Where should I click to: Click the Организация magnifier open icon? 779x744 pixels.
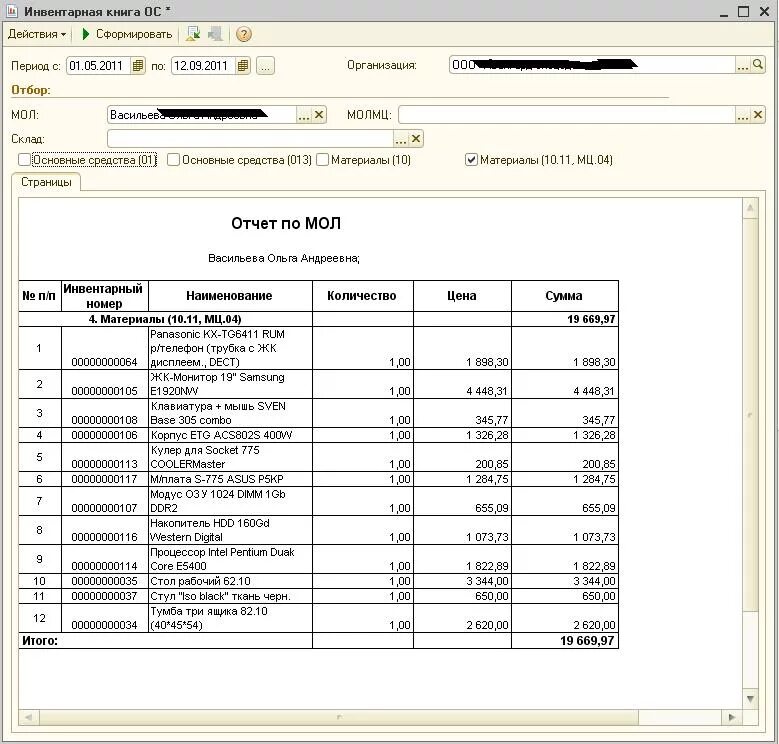(x=758, y=65)
